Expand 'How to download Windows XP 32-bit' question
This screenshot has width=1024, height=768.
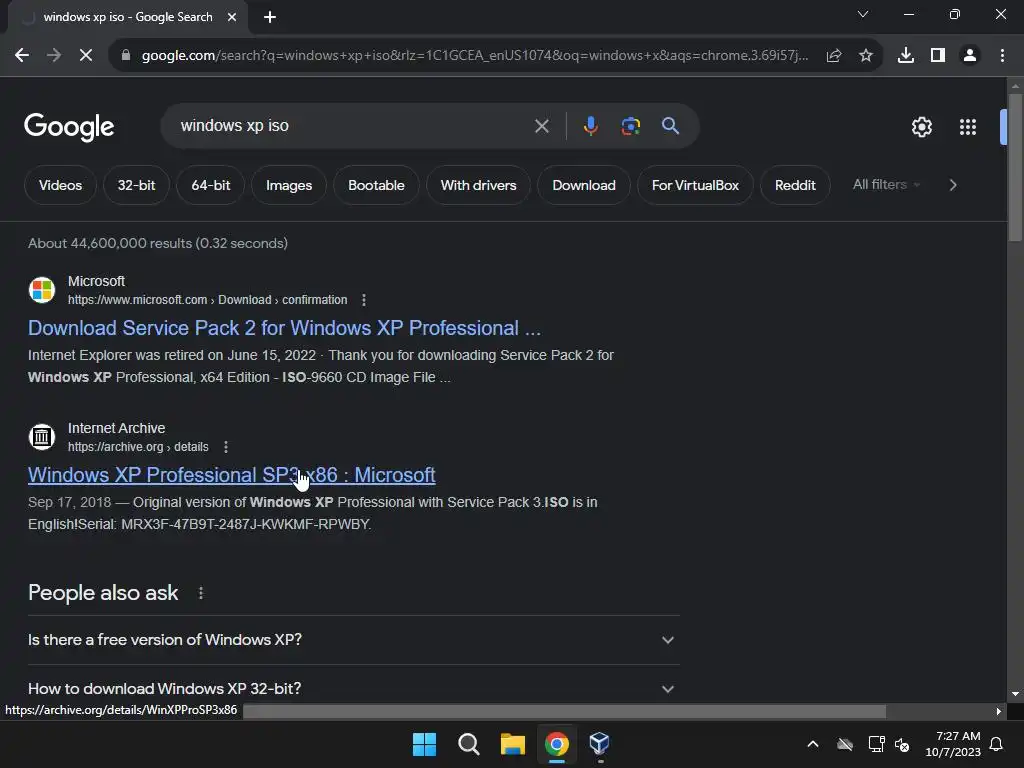click(x=353, y=688)
